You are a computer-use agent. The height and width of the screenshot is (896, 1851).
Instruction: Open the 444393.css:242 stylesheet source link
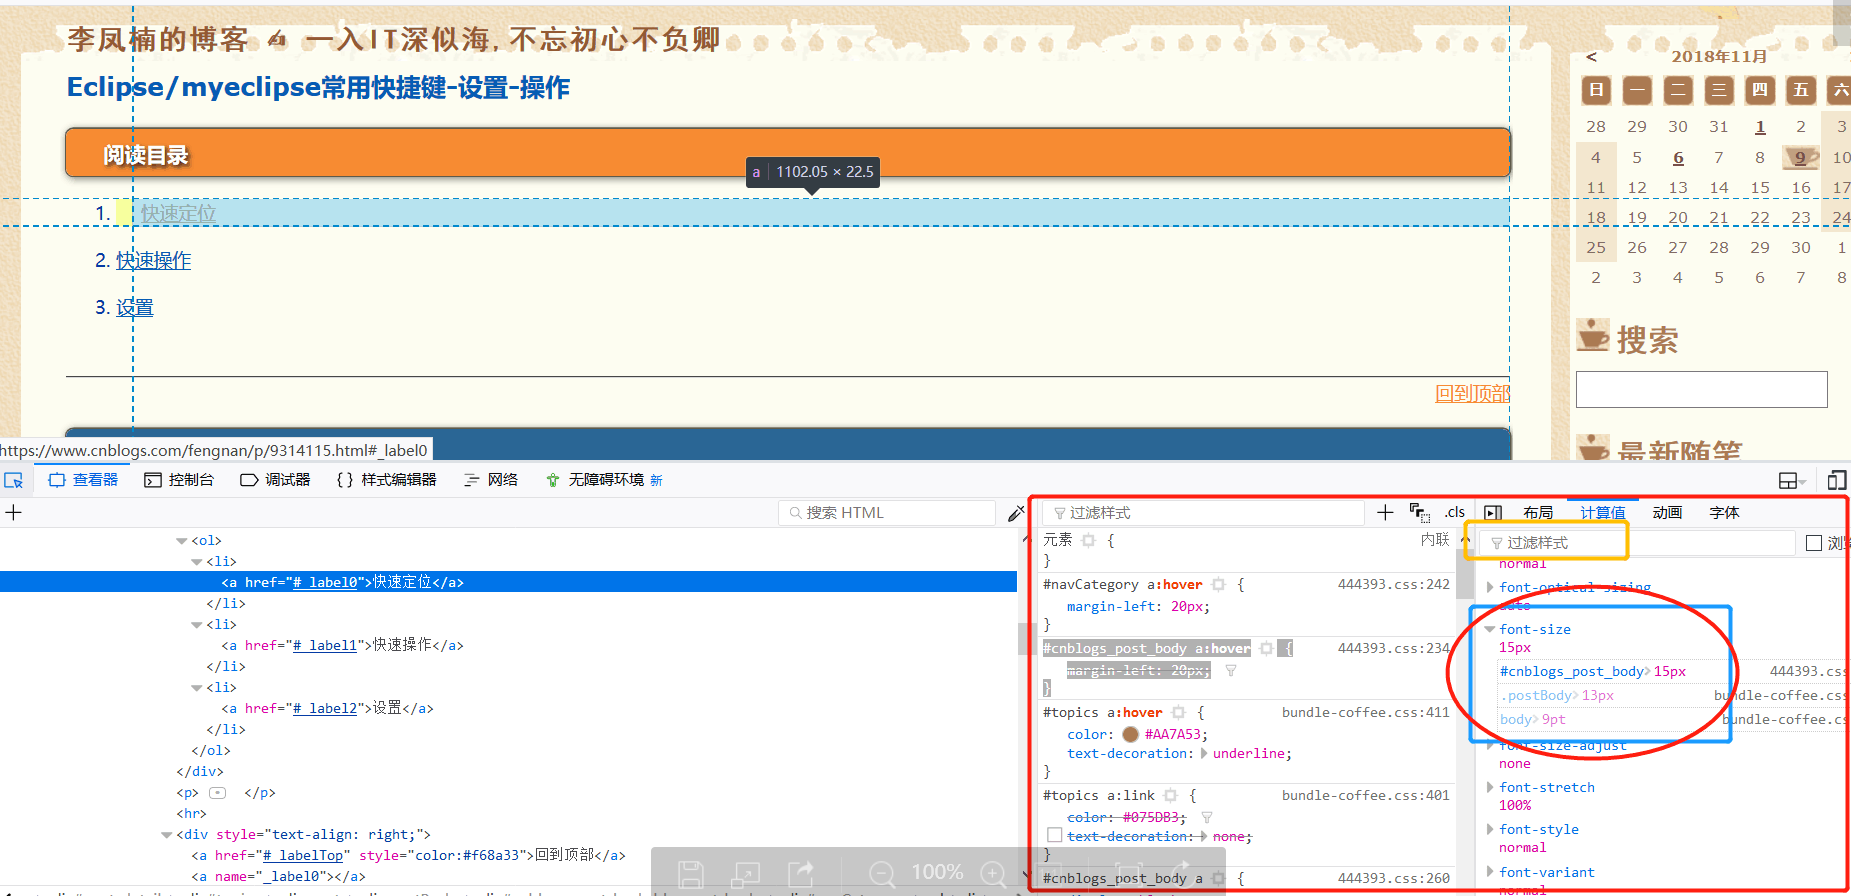point(1394,585)
